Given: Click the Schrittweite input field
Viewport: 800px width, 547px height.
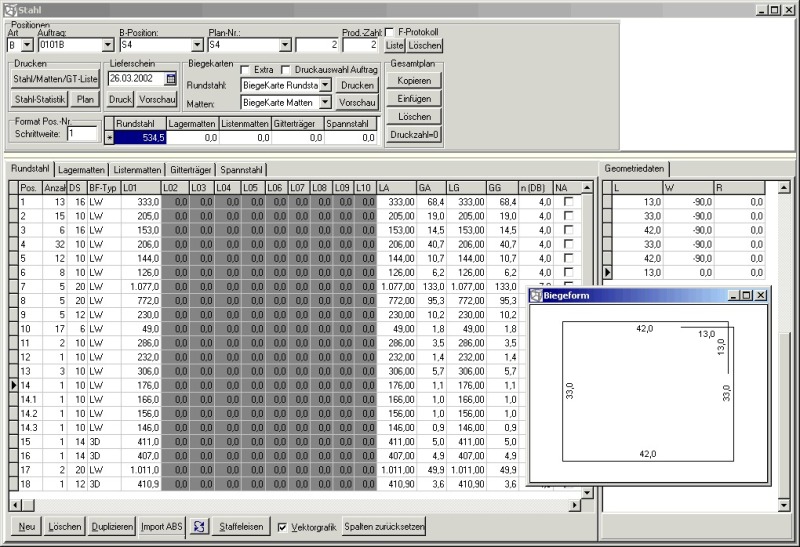Looking at the screenshot, I should [x=82, y=134].
